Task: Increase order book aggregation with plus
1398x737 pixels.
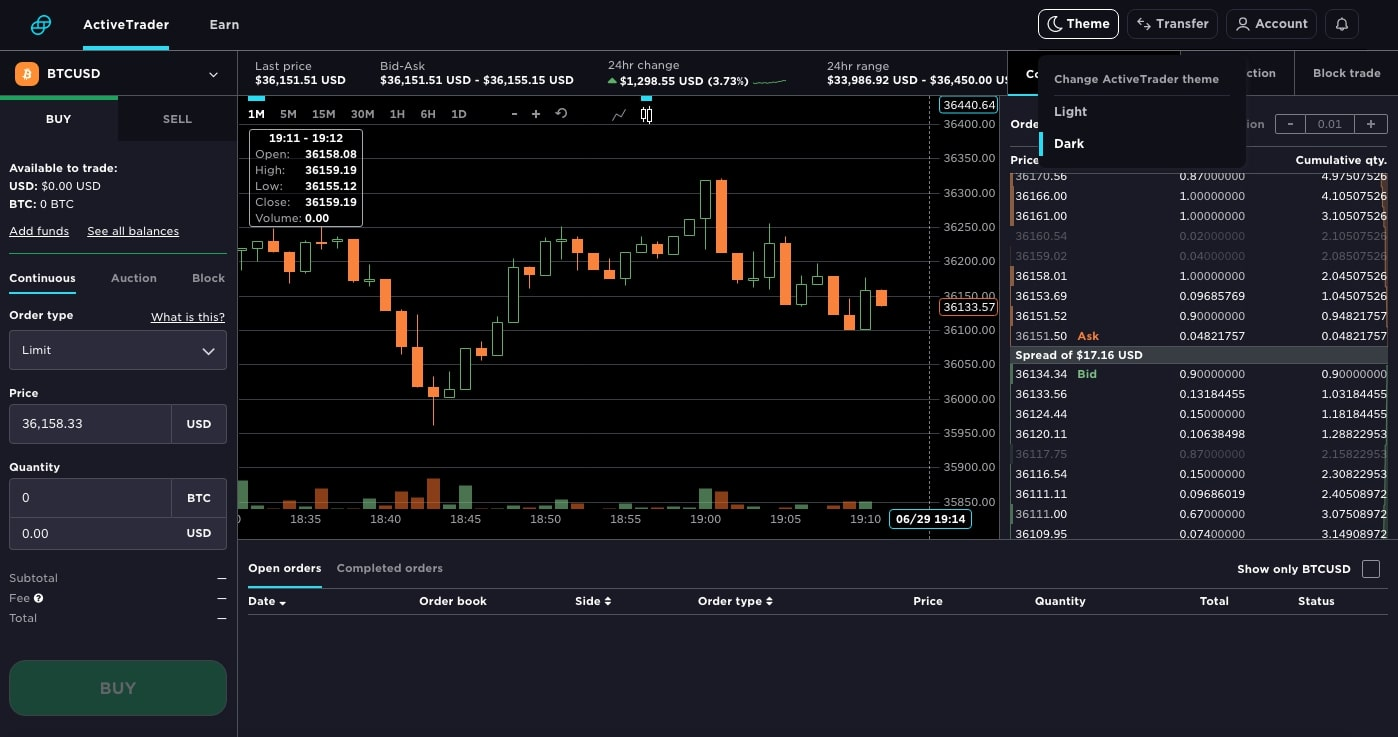Action: [1370, 124]
